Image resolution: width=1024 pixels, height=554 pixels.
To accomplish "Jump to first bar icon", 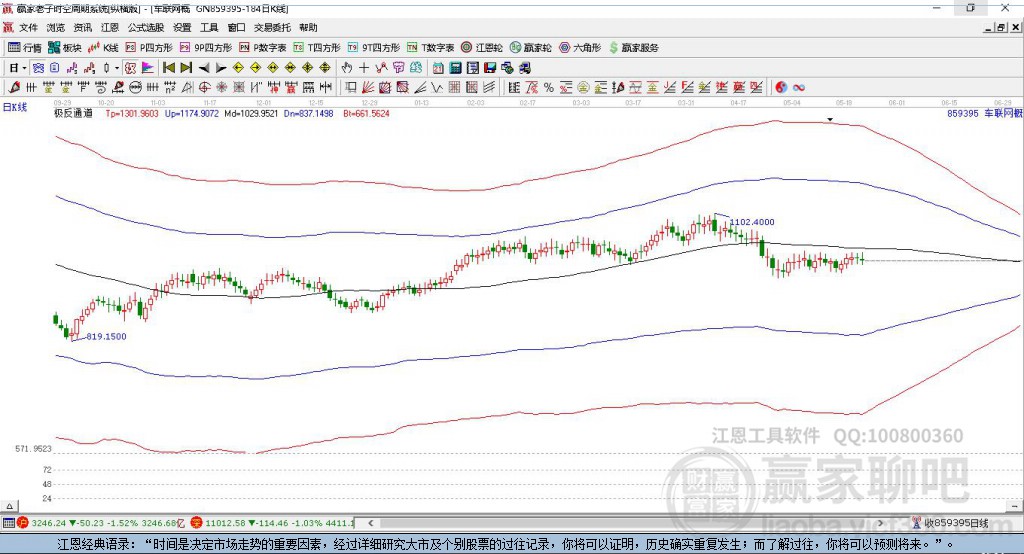I will (x=169, y=68).
